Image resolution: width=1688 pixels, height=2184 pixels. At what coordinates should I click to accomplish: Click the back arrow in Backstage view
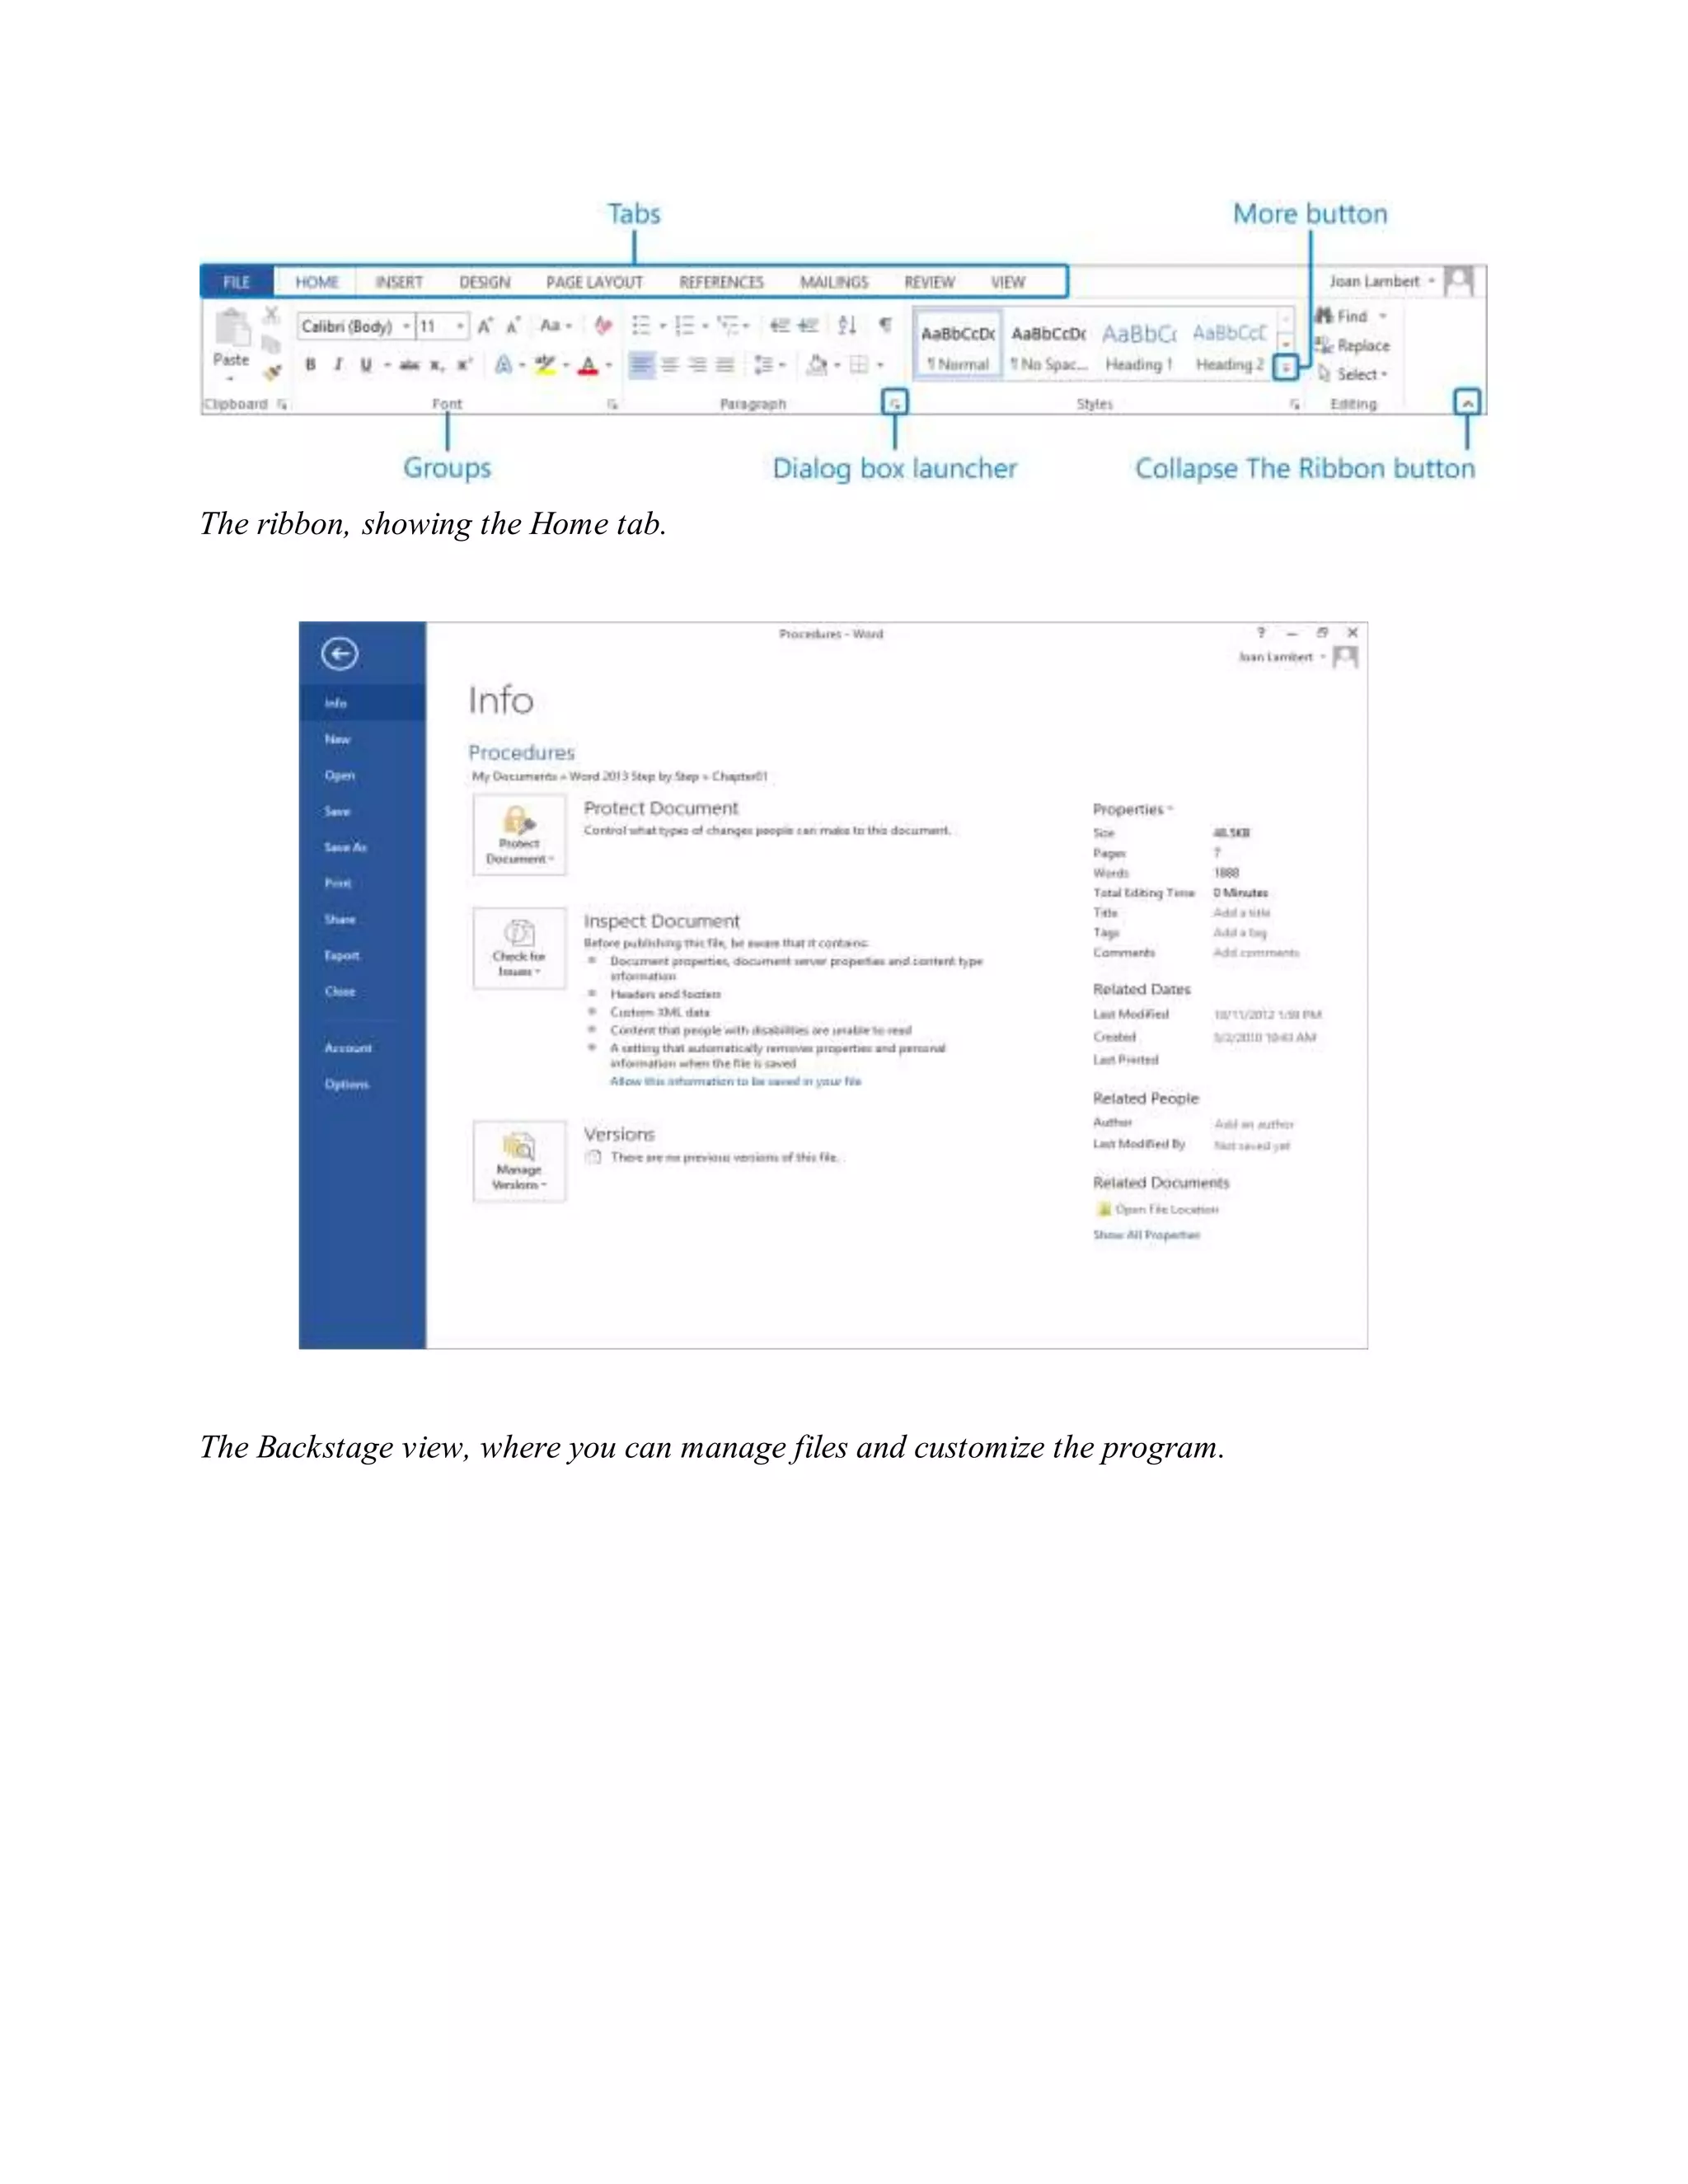coord(340,654)
